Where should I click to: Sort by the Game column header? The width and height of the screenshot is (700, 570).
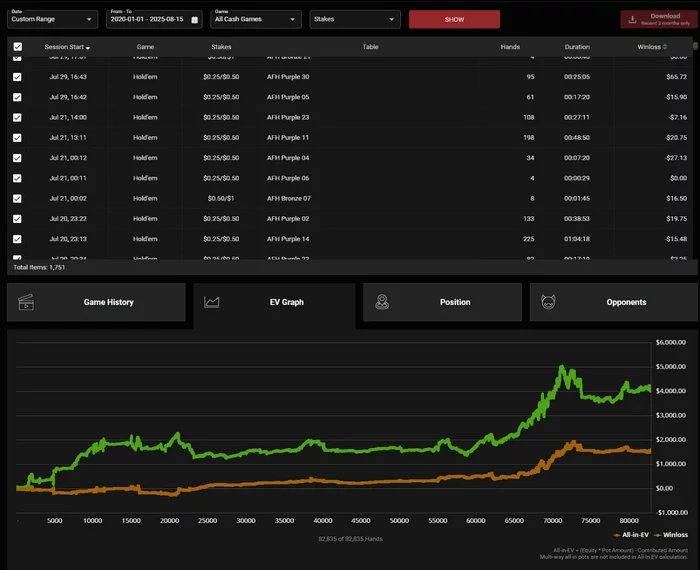[145, 47]
